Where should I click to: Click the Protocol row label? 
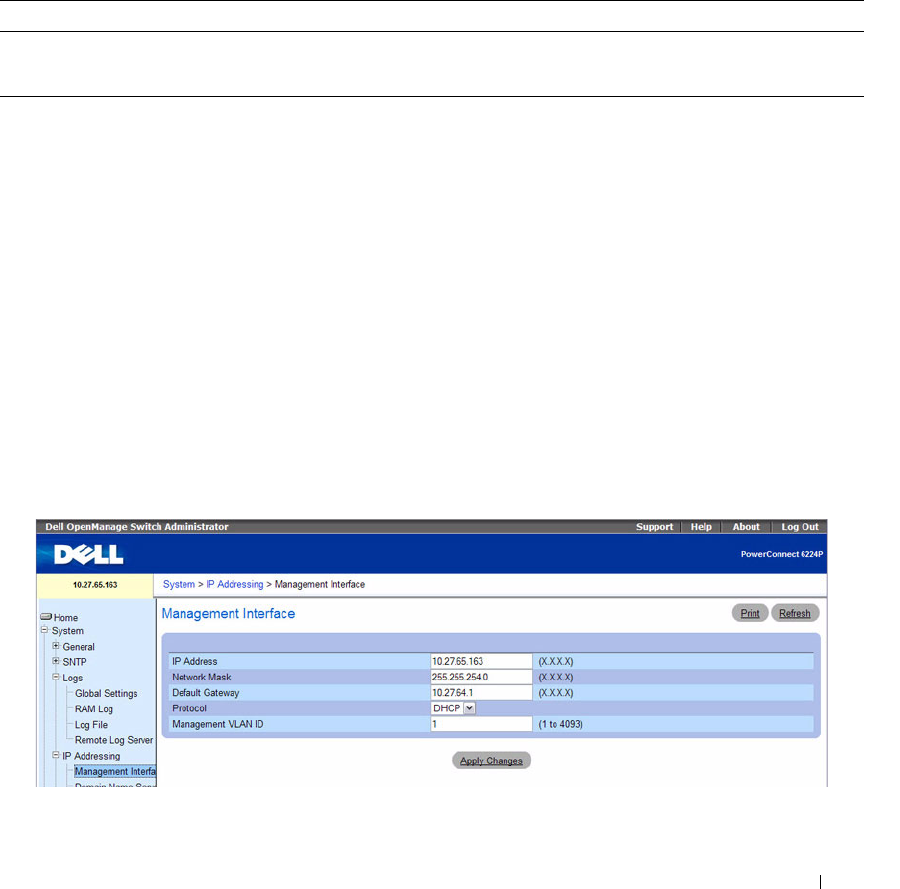point(189,708)
